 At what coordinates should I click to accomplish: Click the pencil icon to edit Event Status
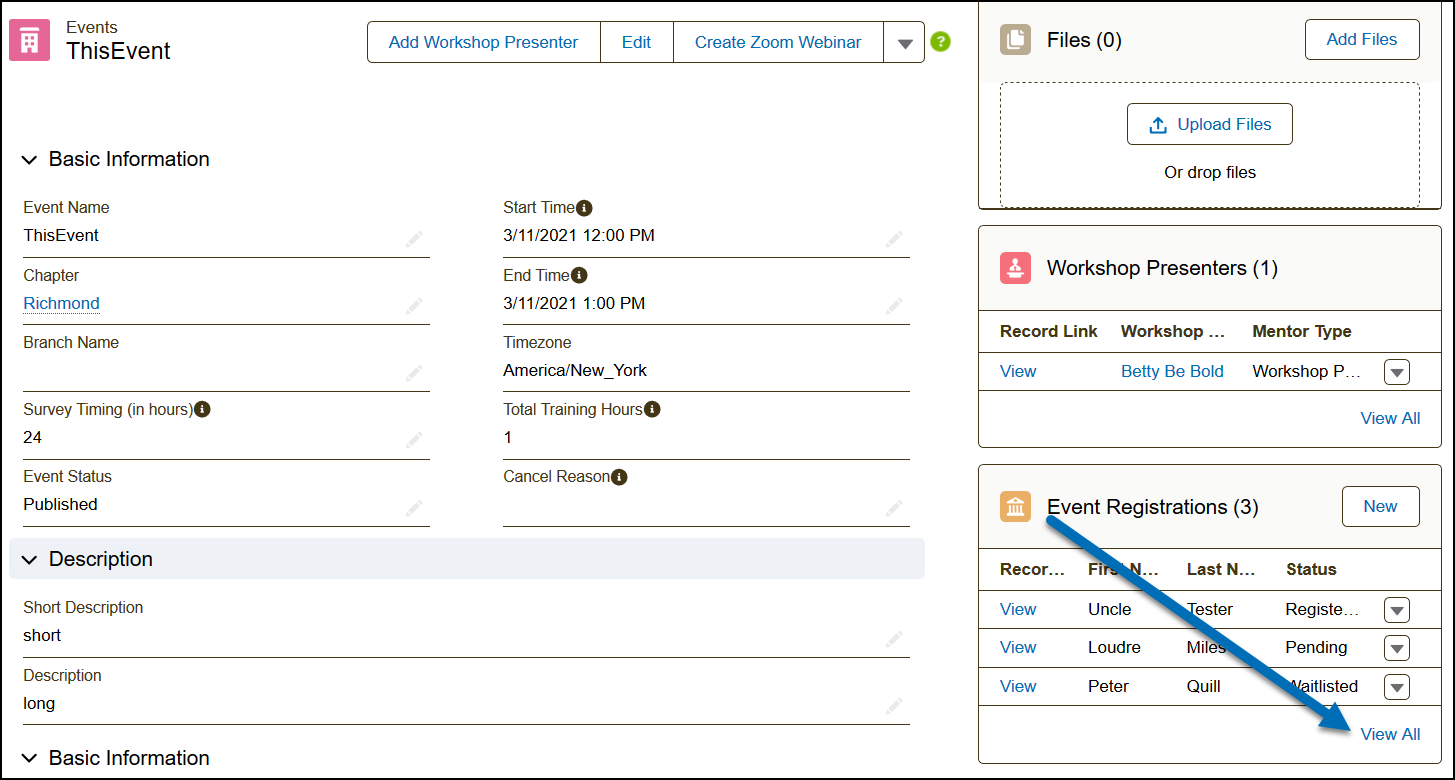[414, 508]
